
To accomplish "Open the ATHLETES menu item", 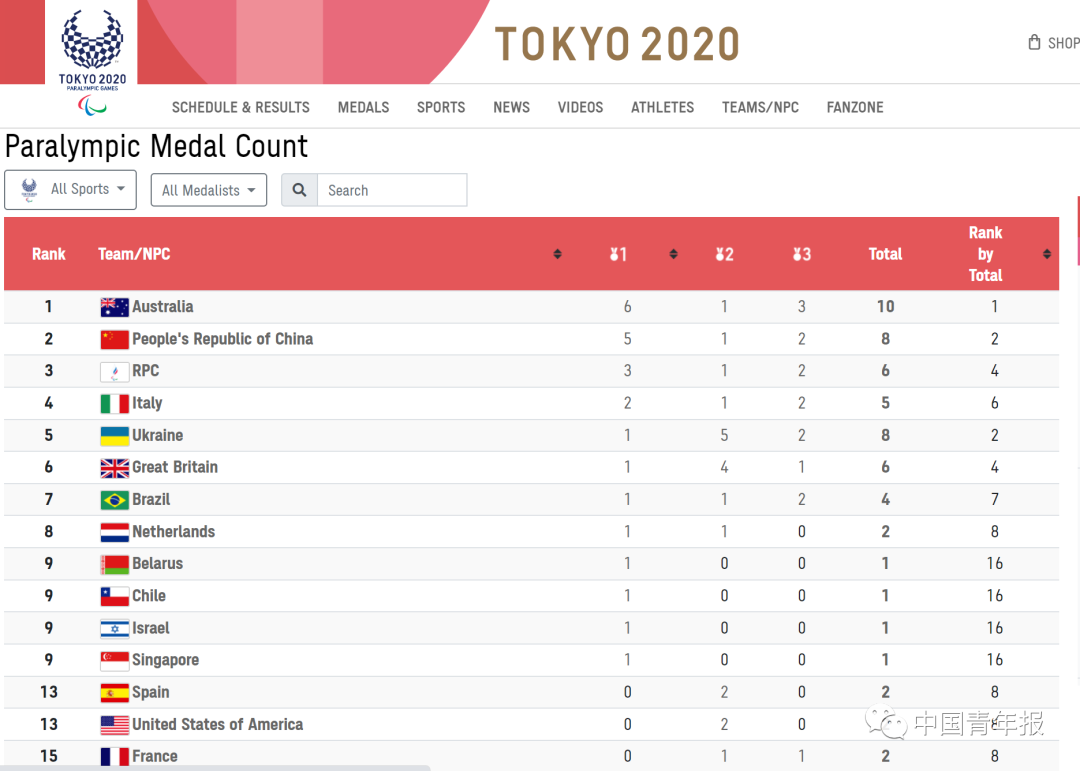I will click(x=662, y=107).
